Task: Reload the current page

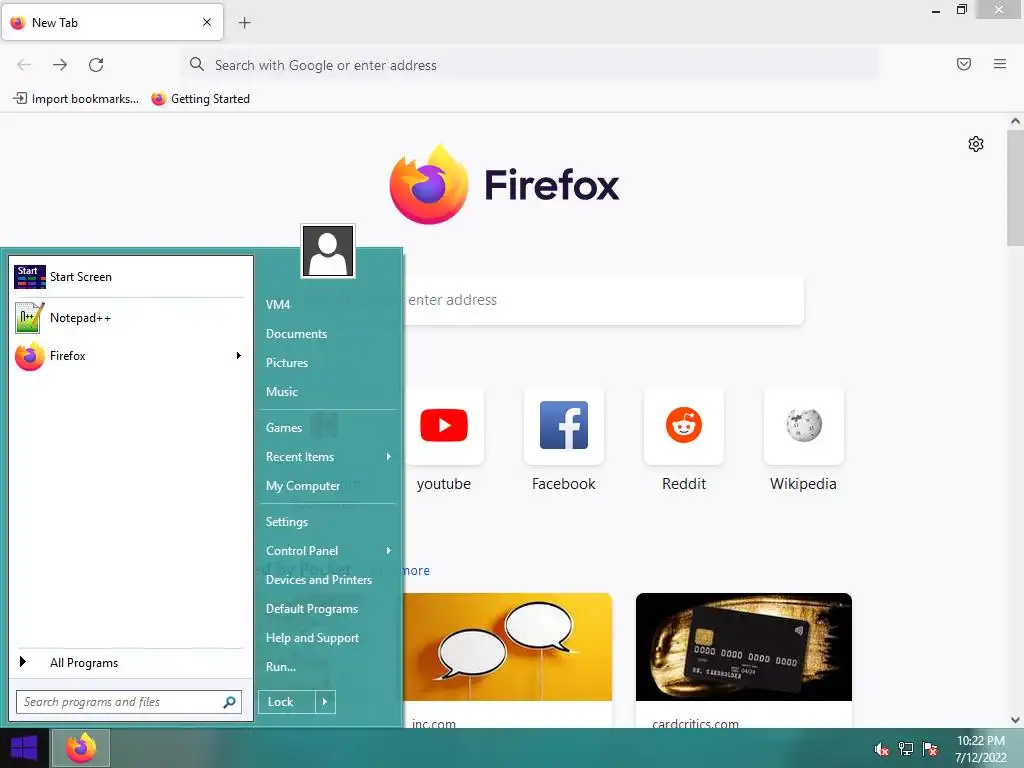Action: [x=96, y=65]
